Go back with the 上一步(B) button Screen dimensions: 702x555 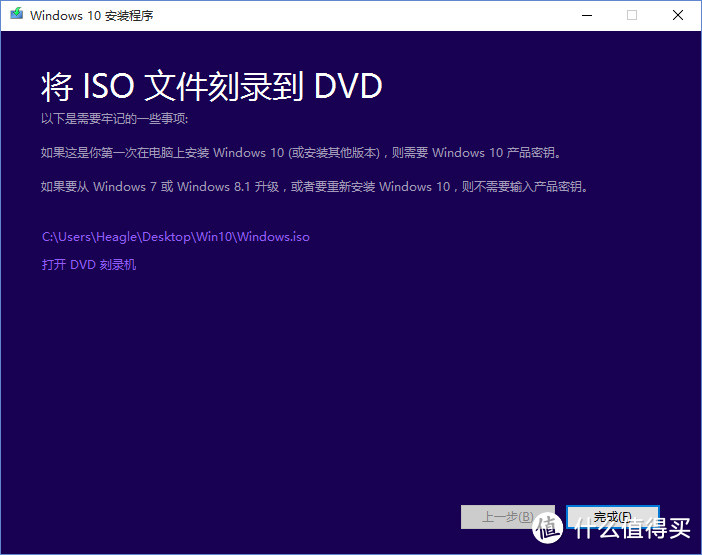tap(508, 517)
